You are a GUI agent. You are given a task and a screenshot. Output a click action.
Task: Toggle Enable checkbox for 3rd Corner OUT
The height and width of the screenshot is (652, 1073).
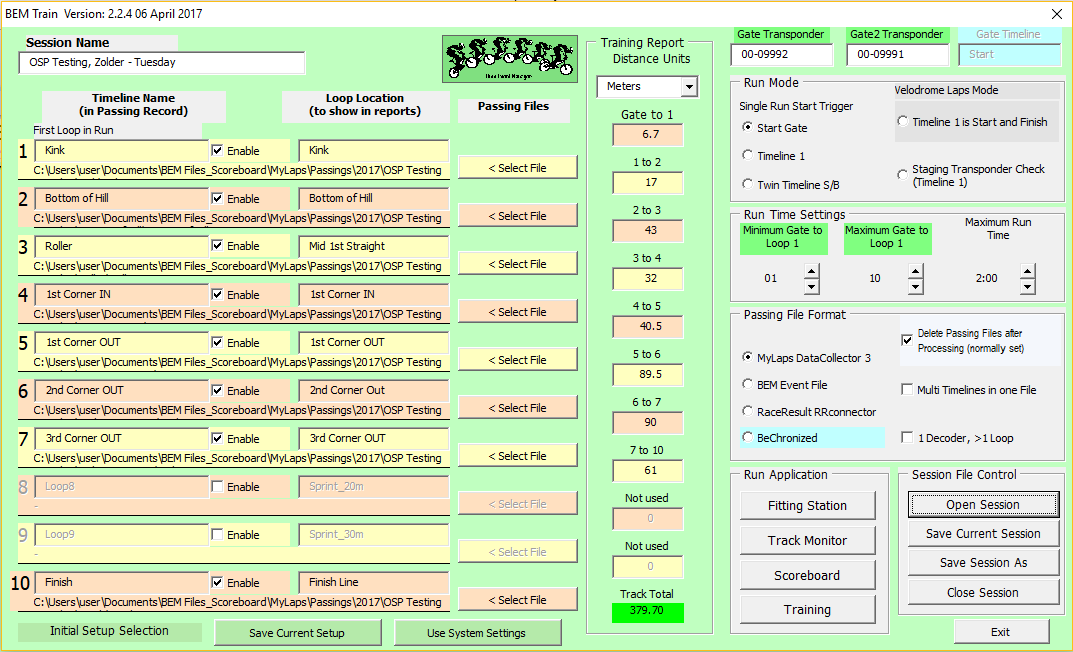[217, 438]
